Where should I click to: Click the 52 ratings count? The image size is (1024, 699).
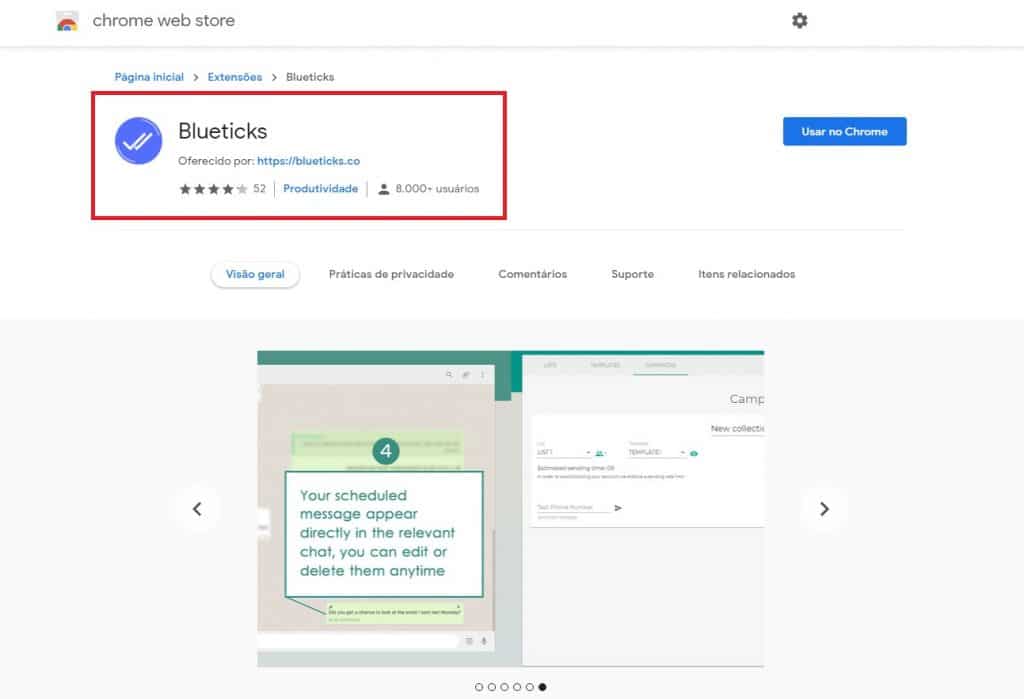click(259, 189)
